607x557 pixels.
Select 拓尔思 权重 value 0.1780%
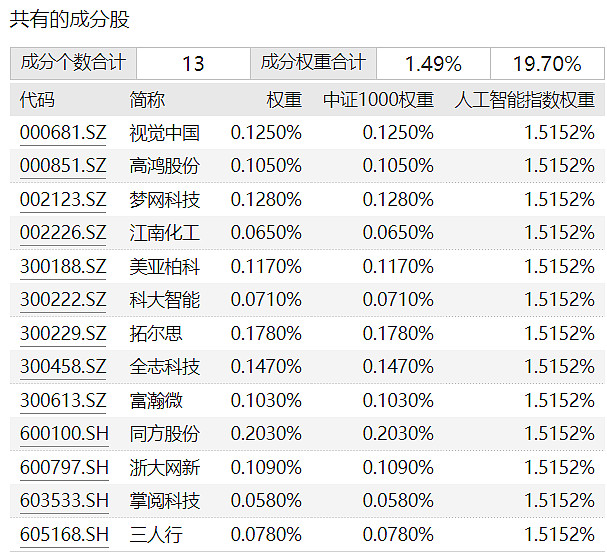point(266,334)
